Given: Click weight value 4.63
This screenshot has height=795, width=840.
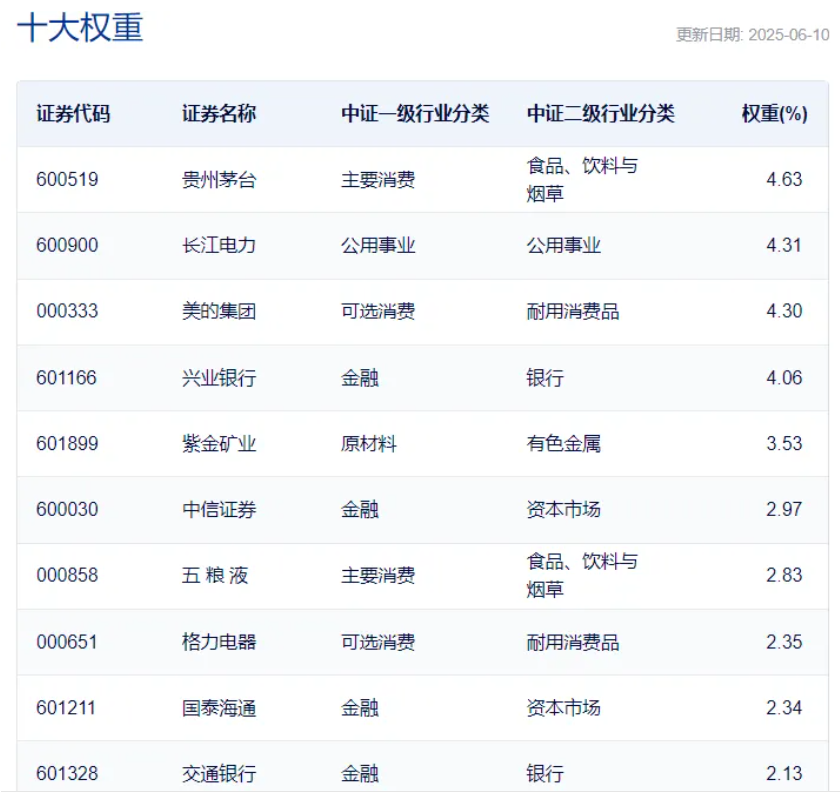Looking at the screenshot, I should (x=784, y=179).
